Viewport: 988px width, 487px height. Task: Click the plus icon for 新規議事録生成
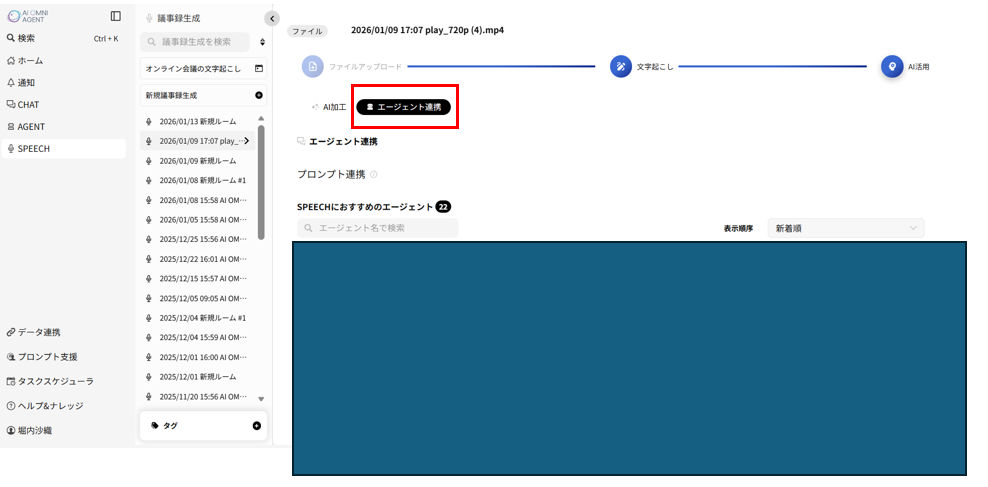(259, 95)
